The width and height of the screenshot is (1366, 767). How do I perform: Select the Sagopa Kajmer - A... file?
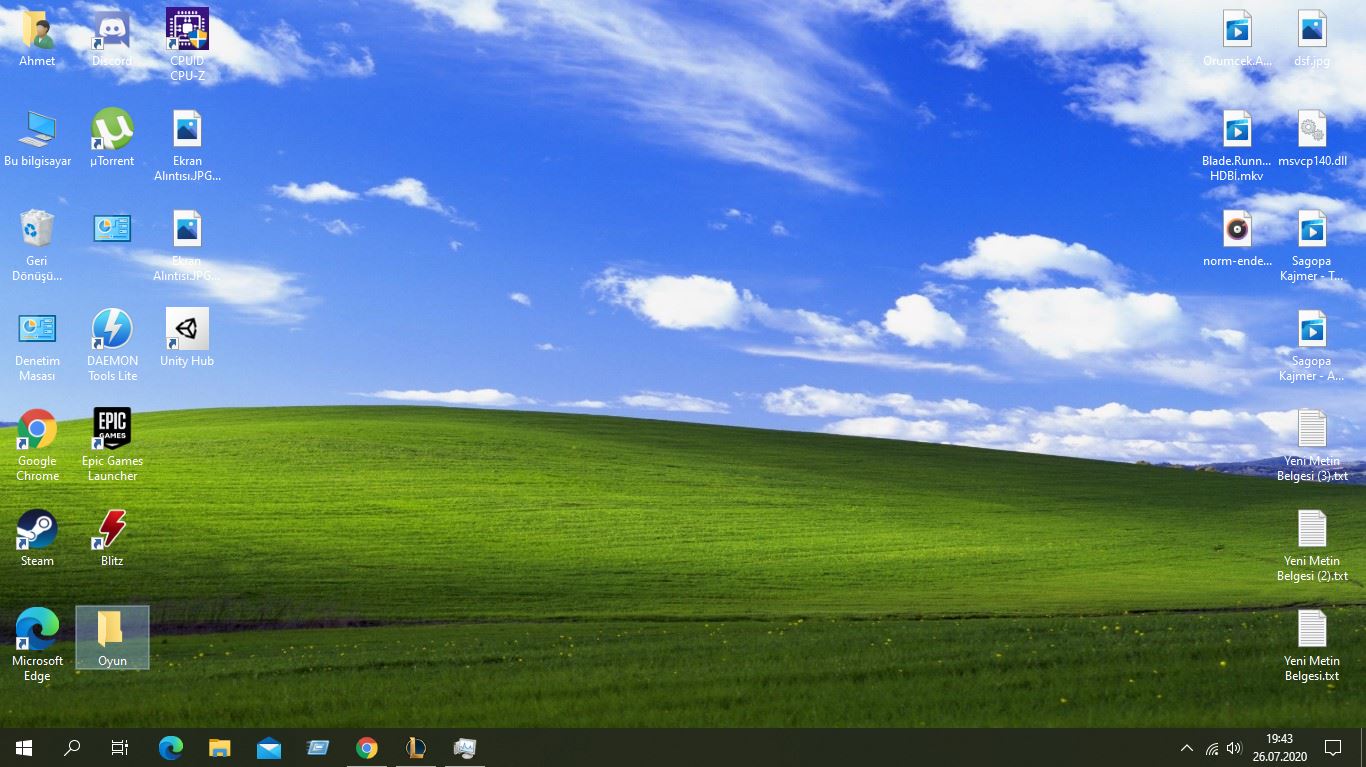(x=1312, y=346)
